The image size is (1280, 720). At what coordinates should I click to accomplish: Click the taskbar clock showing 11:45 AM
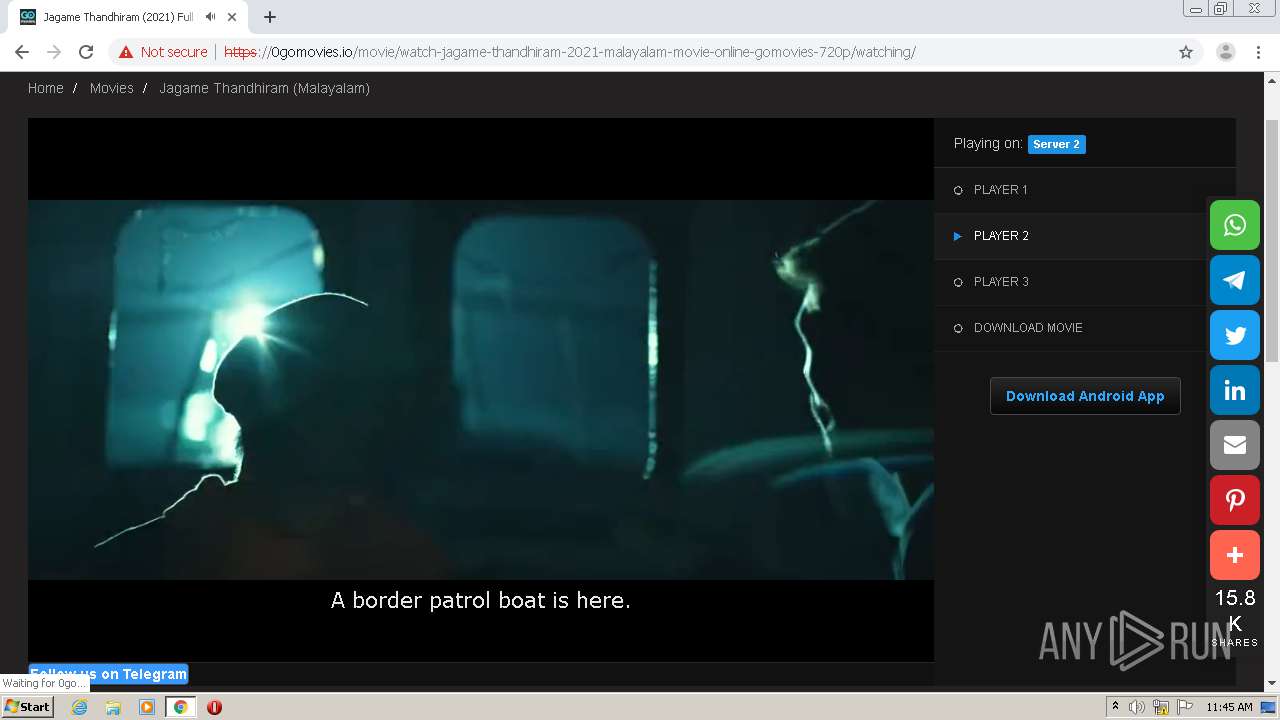(x=1229, y=707)
